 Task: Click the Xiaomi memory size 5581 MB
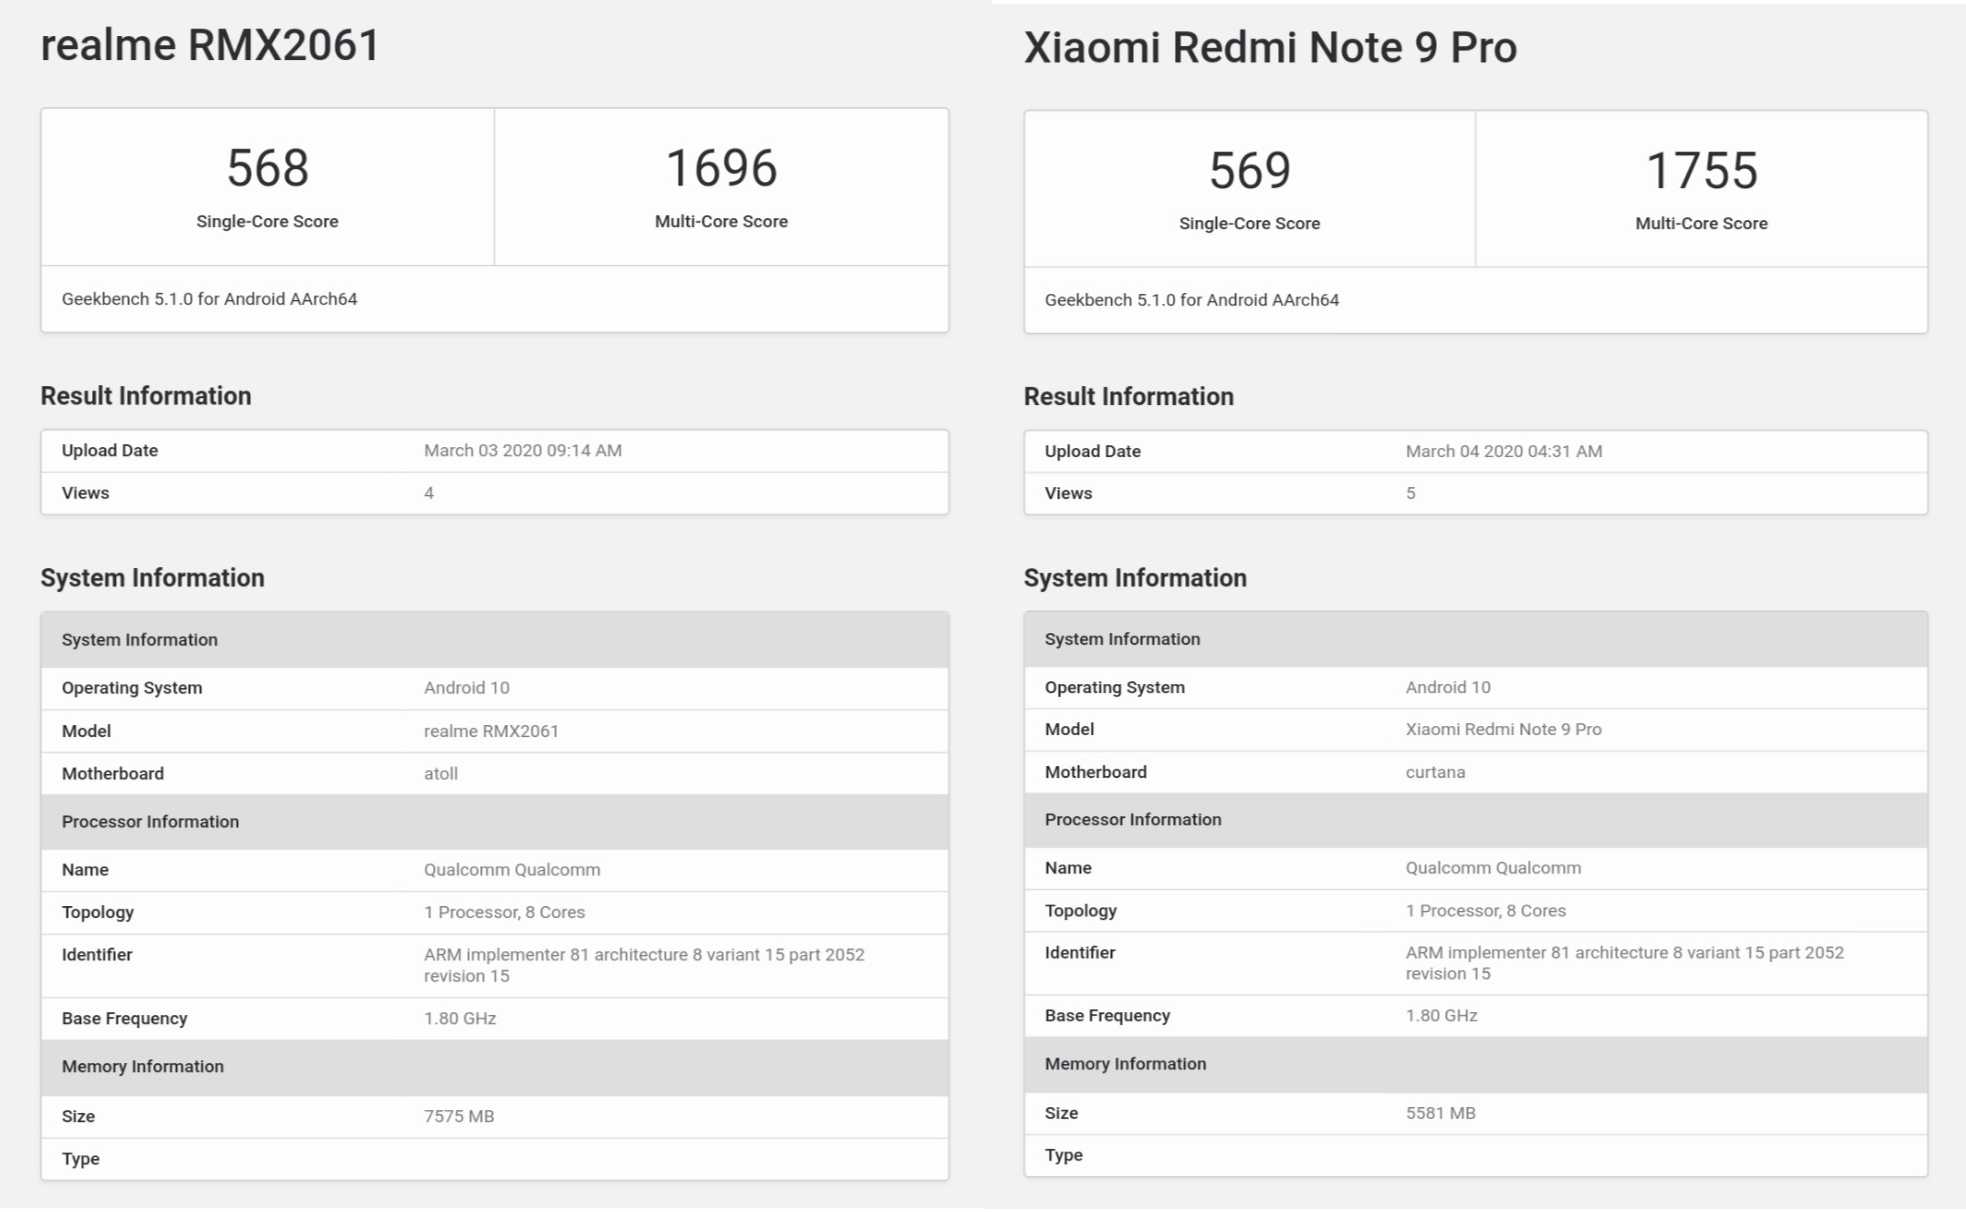pyautogui.click(x=1440, y=1114)
